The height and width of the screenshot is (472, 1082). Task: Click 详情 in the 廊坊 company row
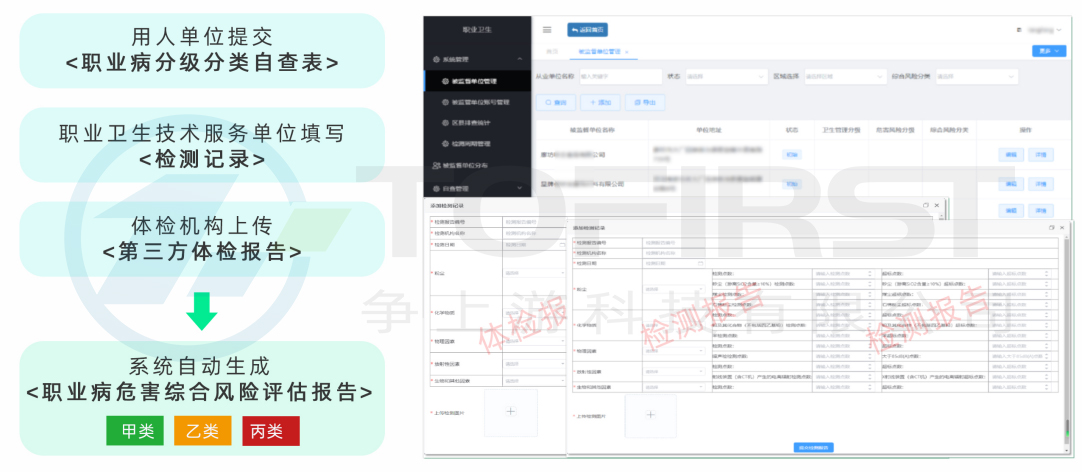1041,155
